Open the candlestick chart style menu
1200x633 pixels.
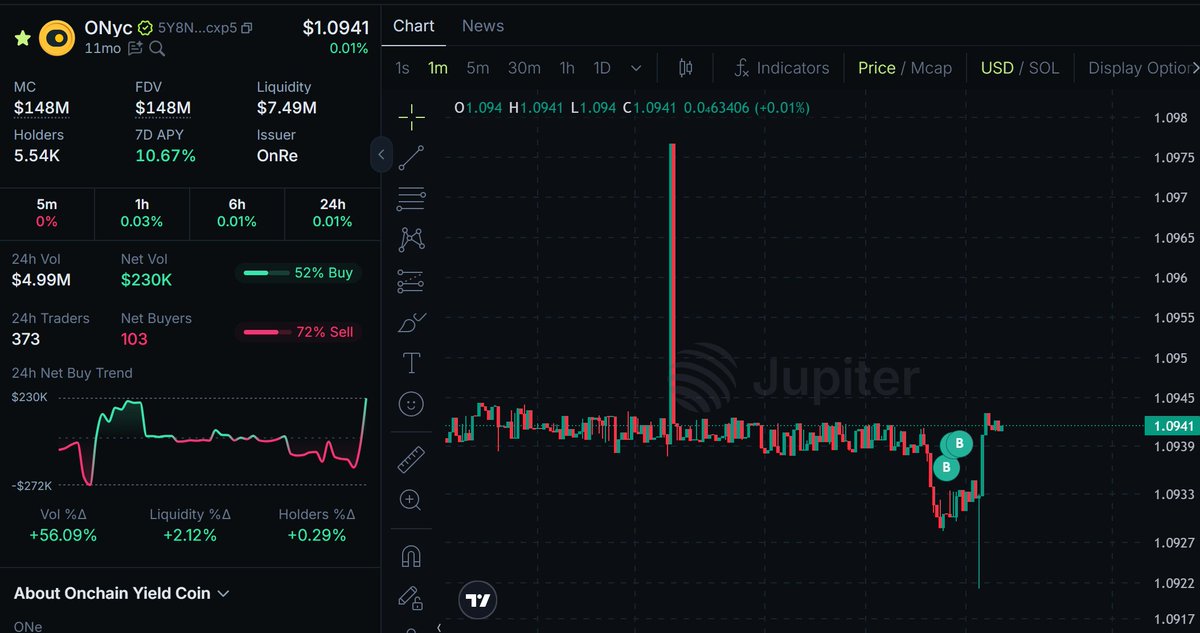coord(685,68)
